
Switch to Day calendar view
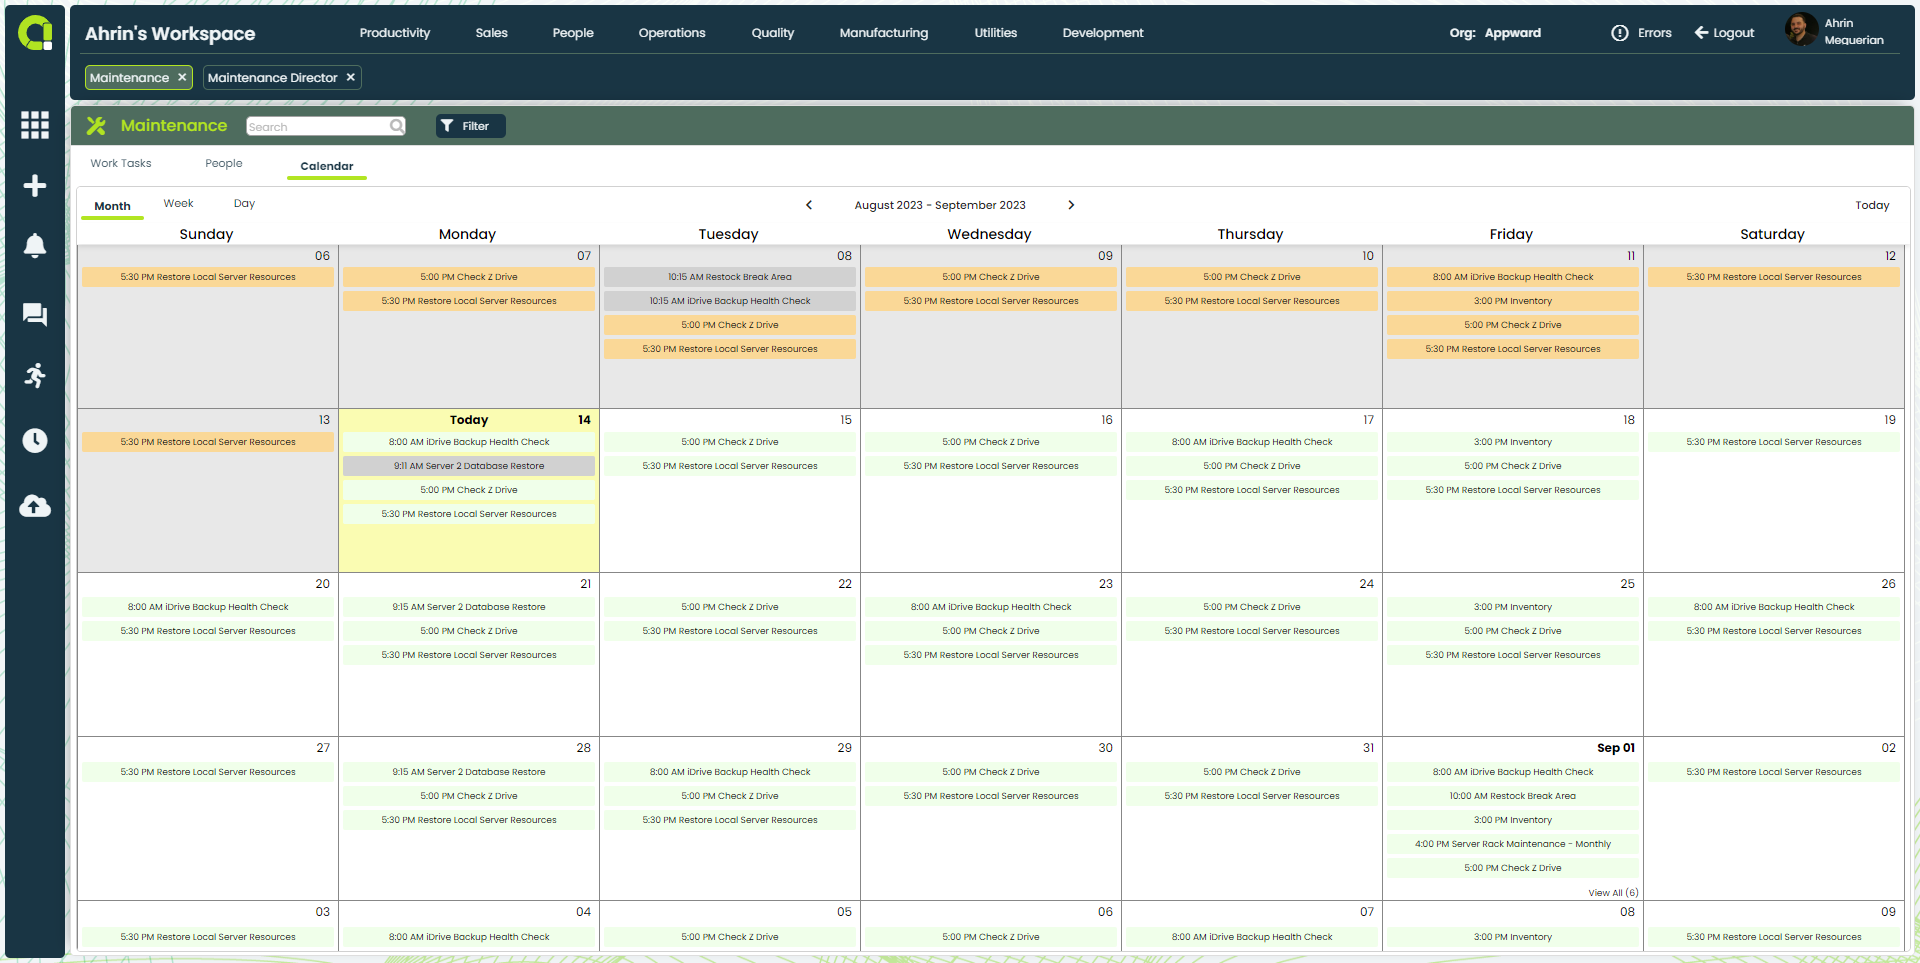coord(244,204)
